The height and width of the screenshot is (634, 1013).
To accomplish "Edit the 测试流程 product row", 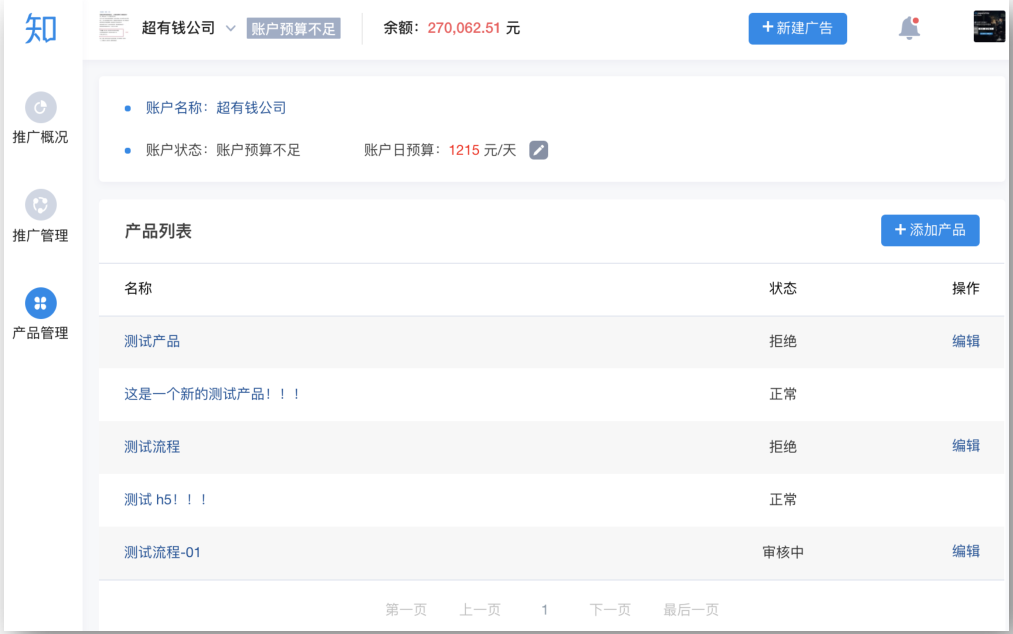I will (x=965, y=446).
